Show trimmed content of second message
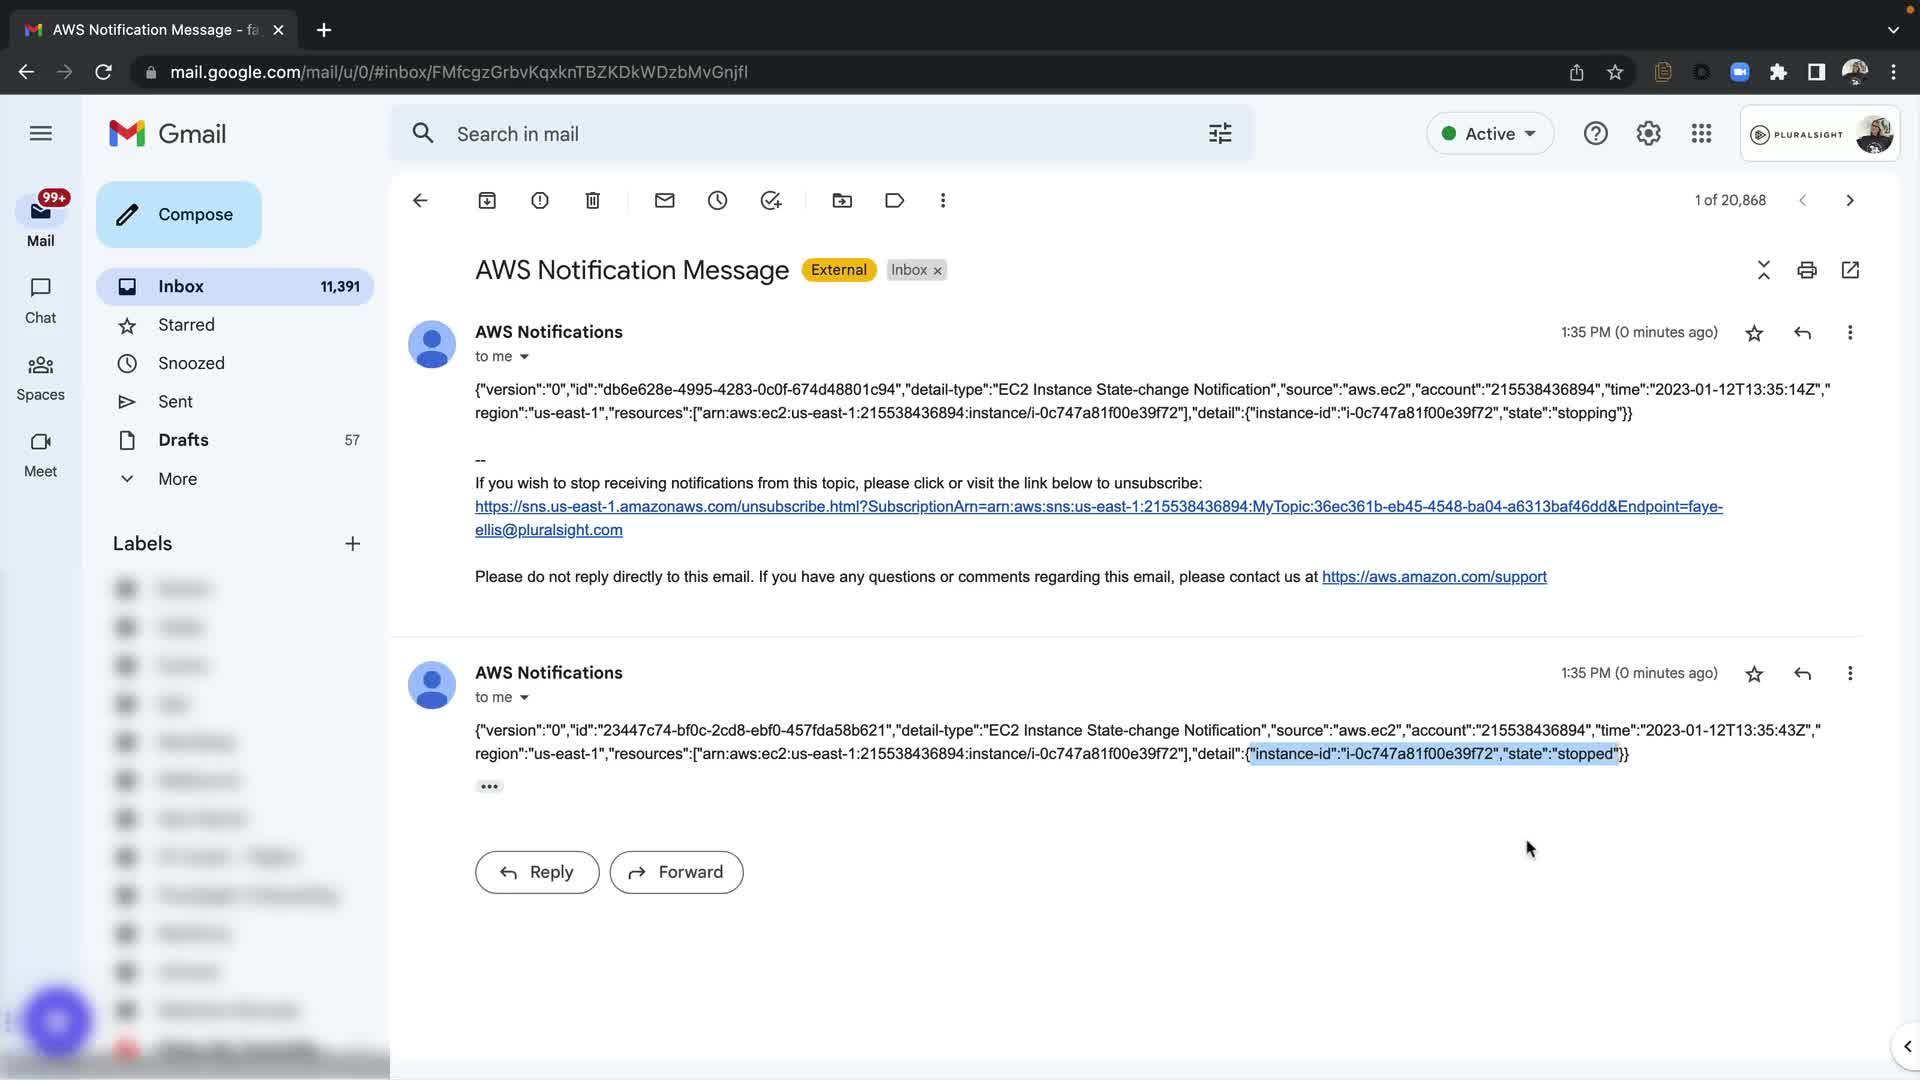The height and width of the screenshot is (1080, 1920). point(489,787)
